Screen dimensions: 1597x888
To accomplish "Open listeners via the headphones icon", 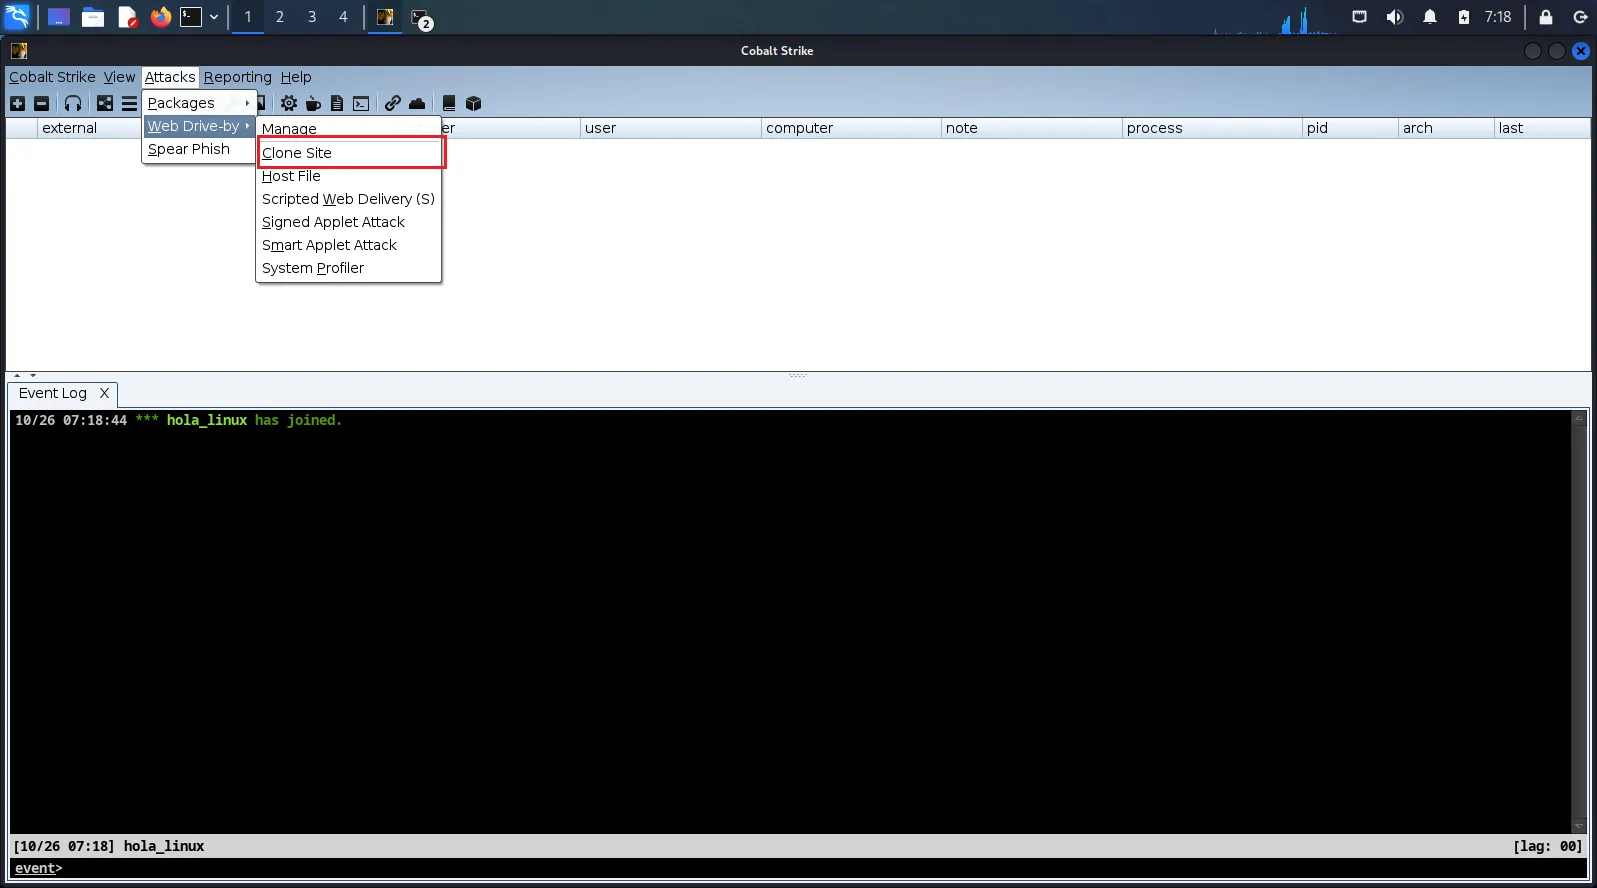I will tap(73, 103).
